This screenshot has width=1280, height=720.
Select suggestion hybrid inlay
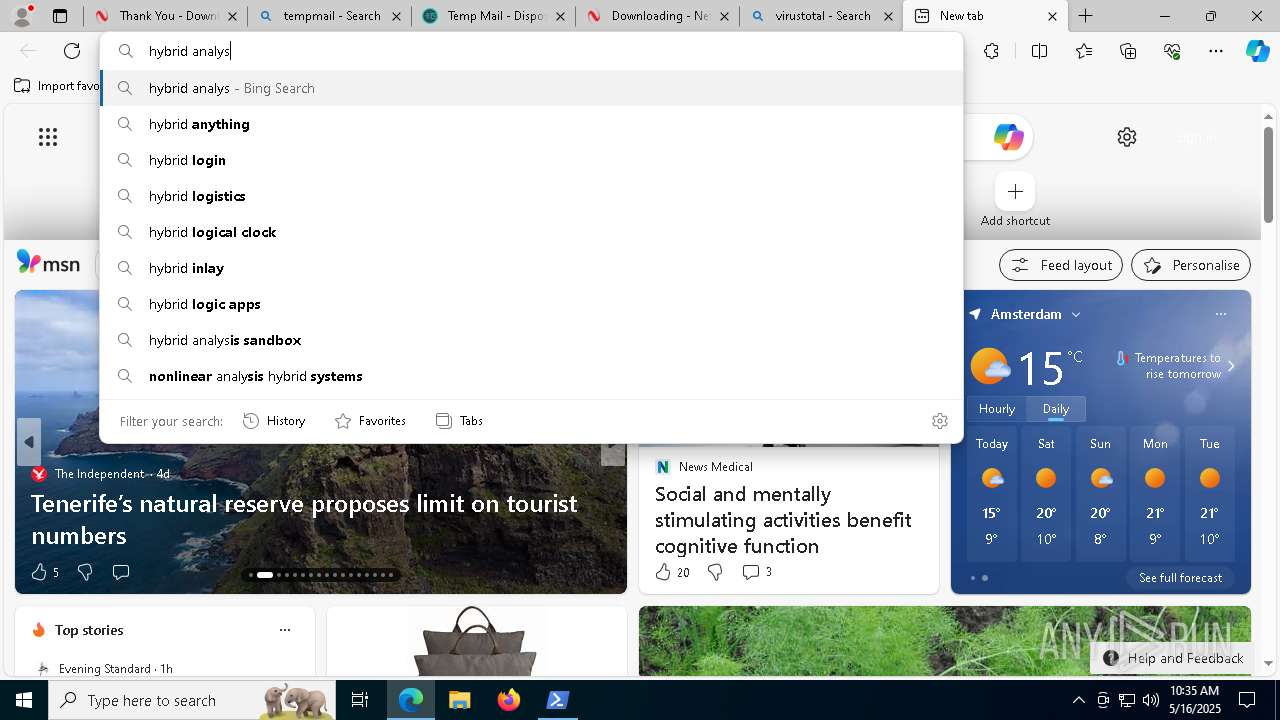tap(532, 268)
